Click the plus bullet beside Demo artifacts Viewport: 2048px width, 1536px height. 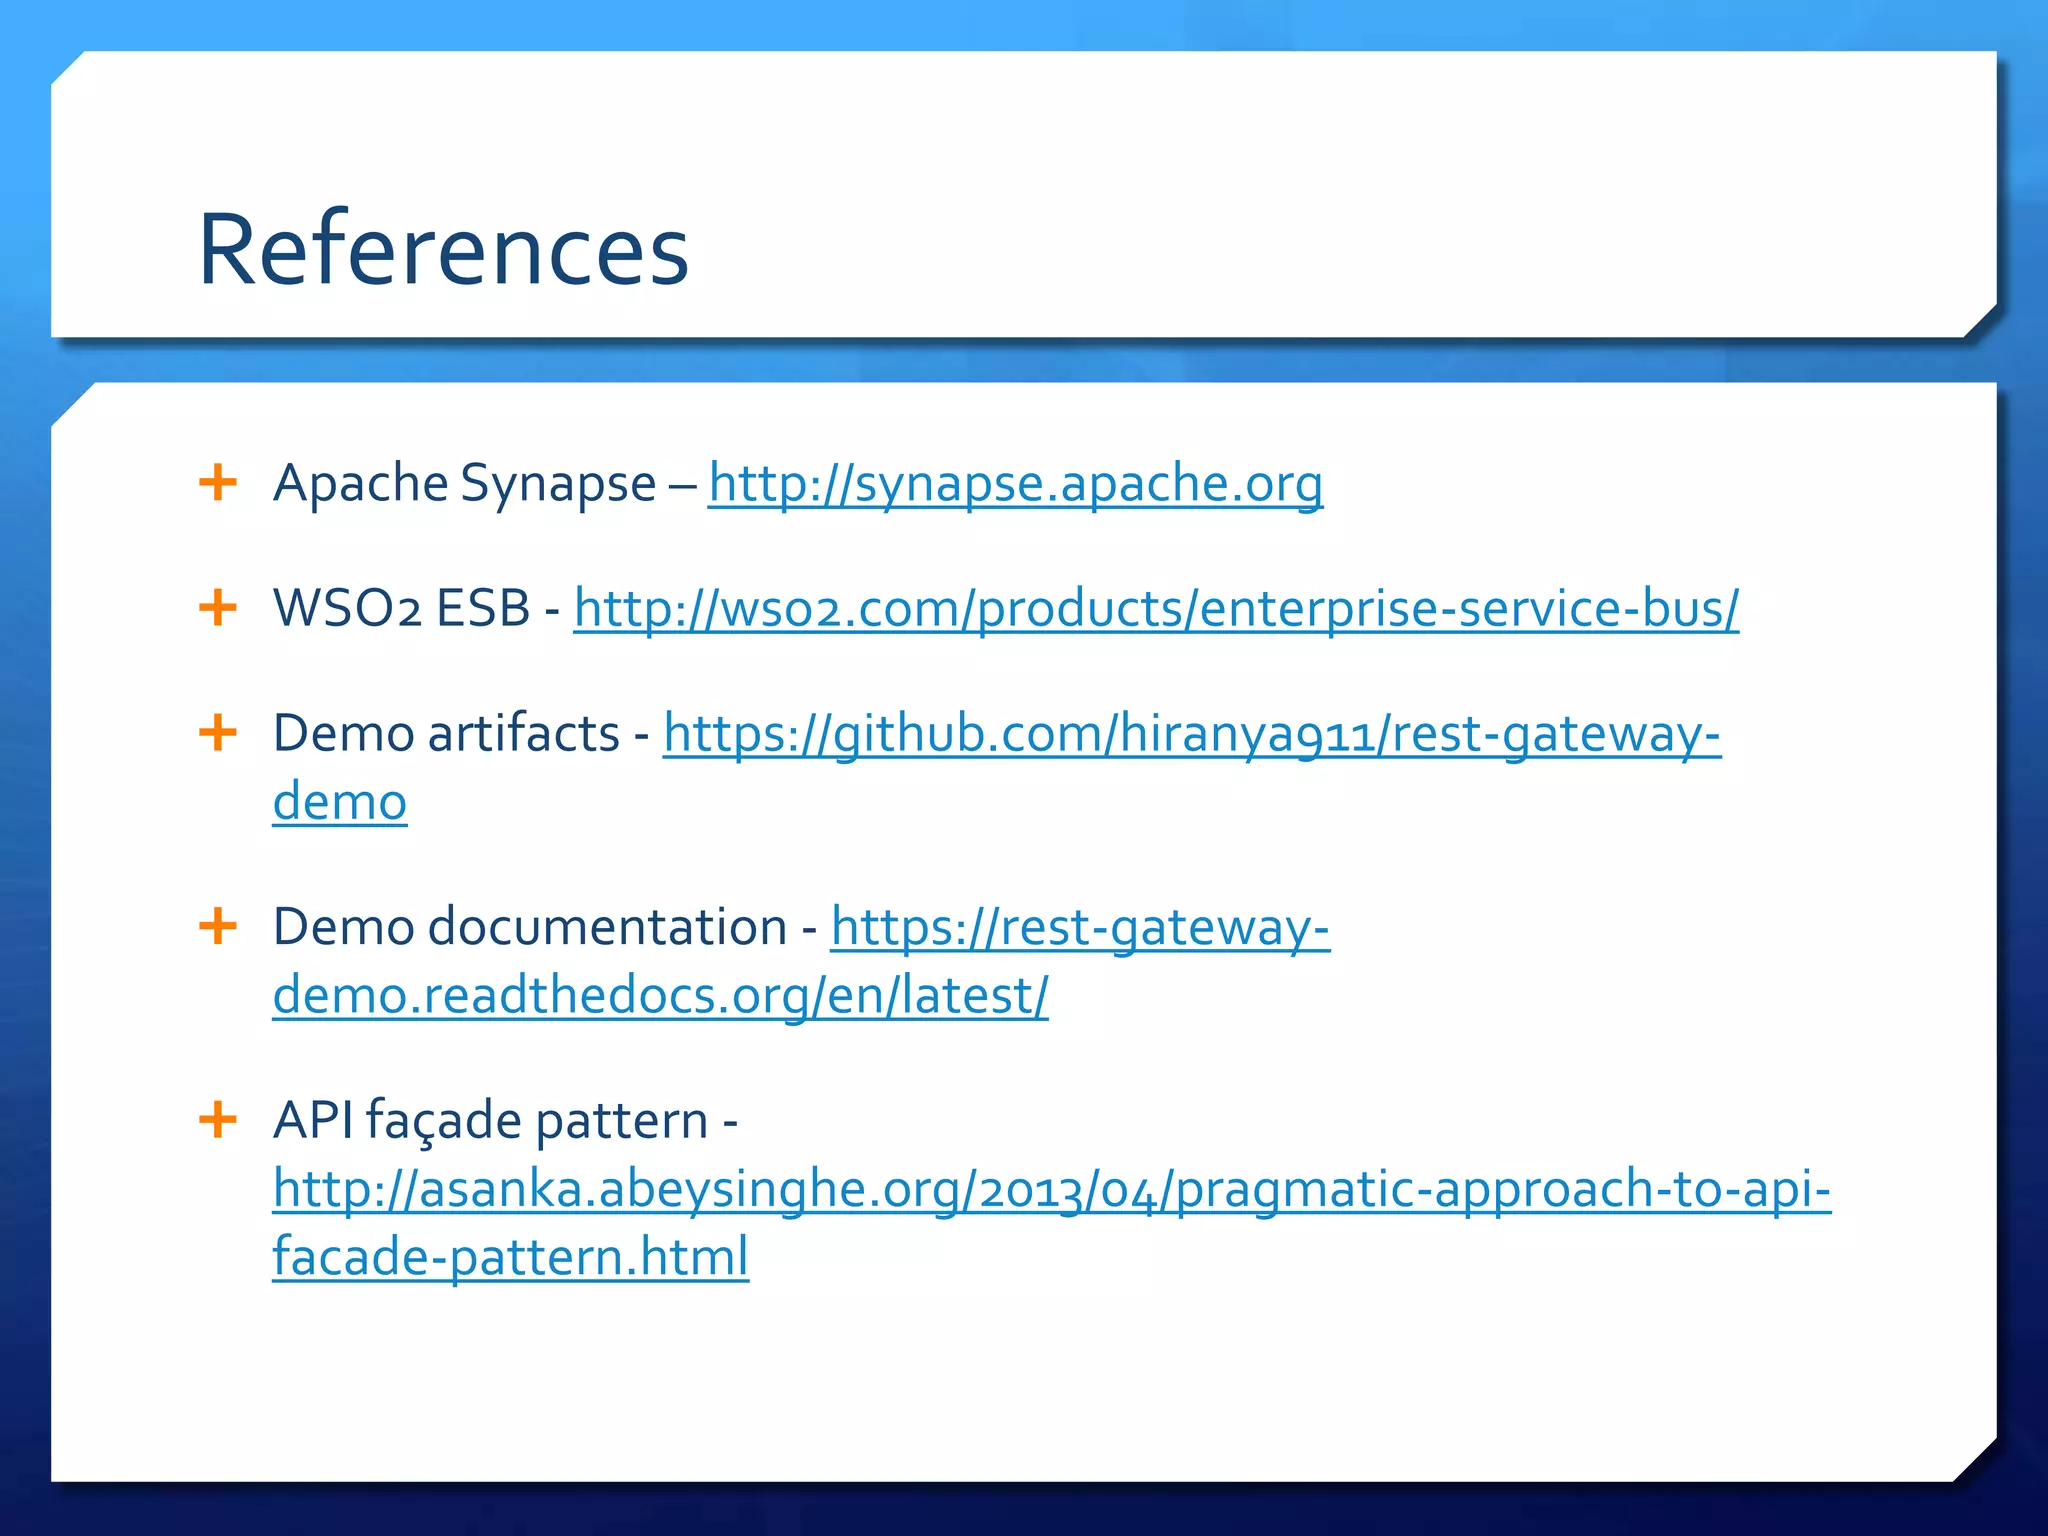(x=218, y=732)
